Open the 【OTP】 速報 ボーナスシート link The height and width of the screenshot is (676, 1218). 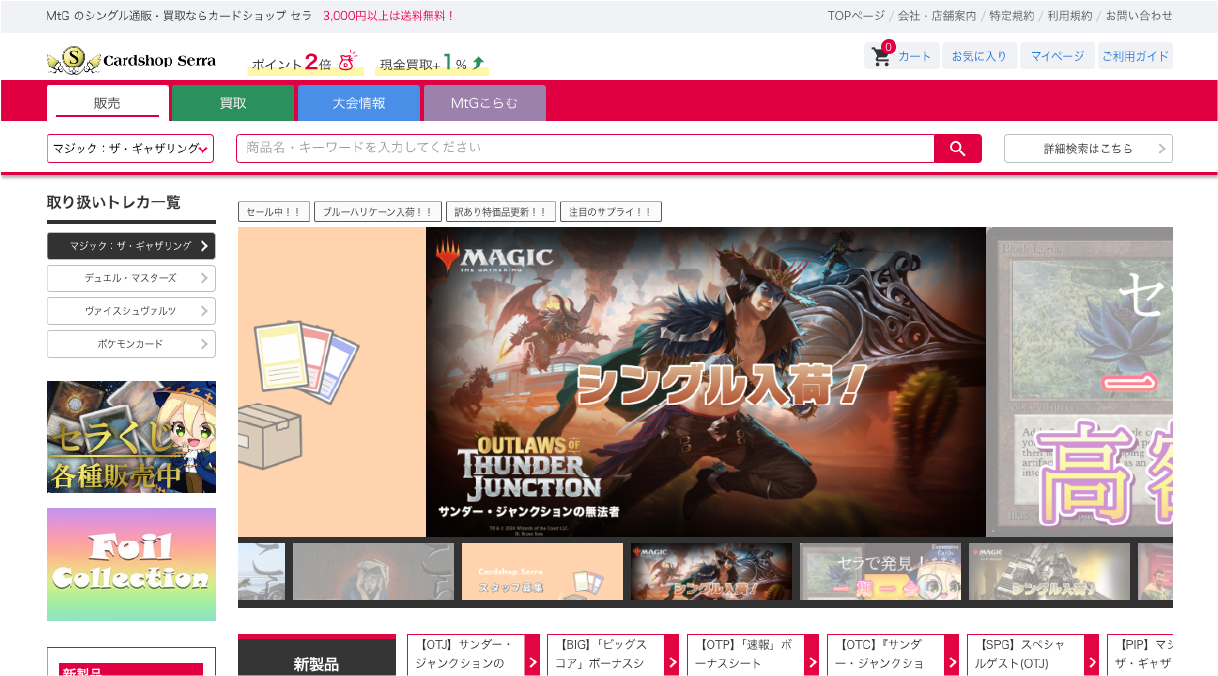click(x=753, y=654)
